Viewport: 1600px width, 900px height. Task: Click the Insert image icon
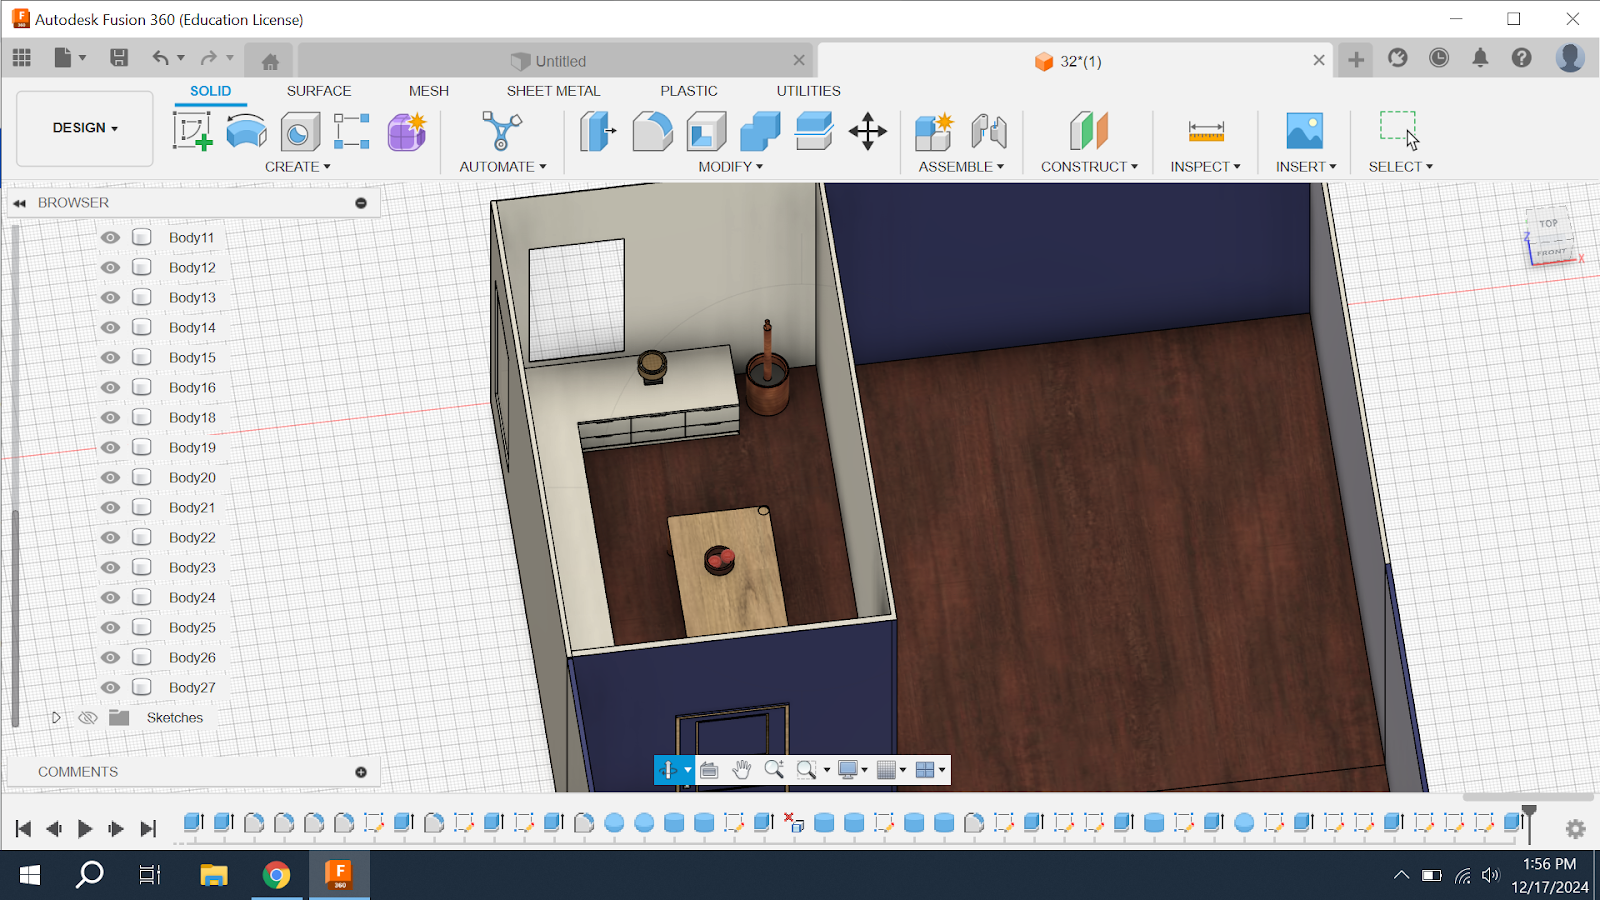click(x=1305, y=131)
